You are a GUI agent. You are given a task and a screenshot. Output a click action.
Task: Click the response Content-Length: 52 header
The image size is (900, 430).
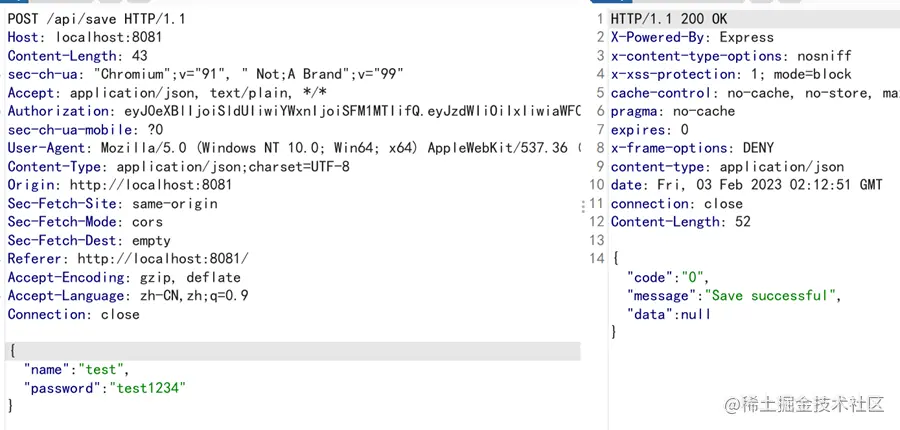[680, 222]
